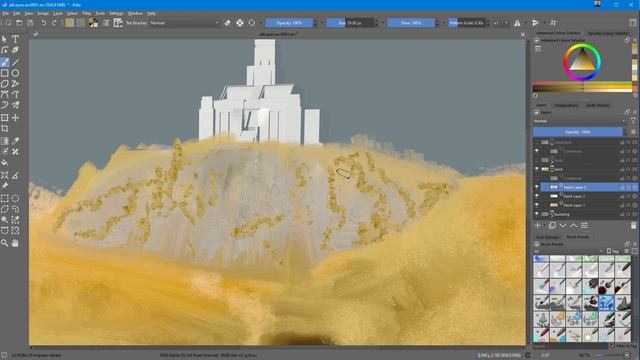This screenshot has height=360, width=640.
Task: Click the Redo arrow in the toolbar
Action: tap(54, 23)
